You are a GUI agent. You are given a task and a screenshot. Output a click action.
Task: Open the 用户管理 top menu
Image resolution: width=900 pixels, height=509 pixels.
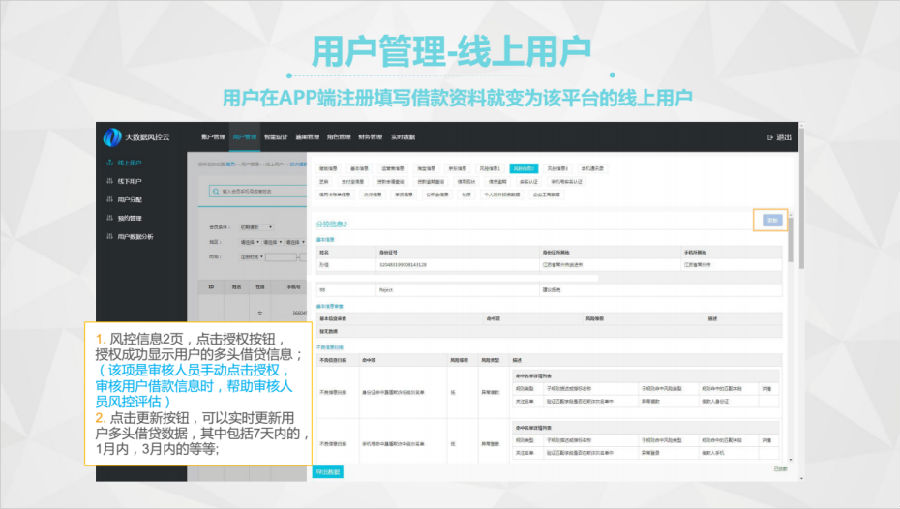pos(244,136)
